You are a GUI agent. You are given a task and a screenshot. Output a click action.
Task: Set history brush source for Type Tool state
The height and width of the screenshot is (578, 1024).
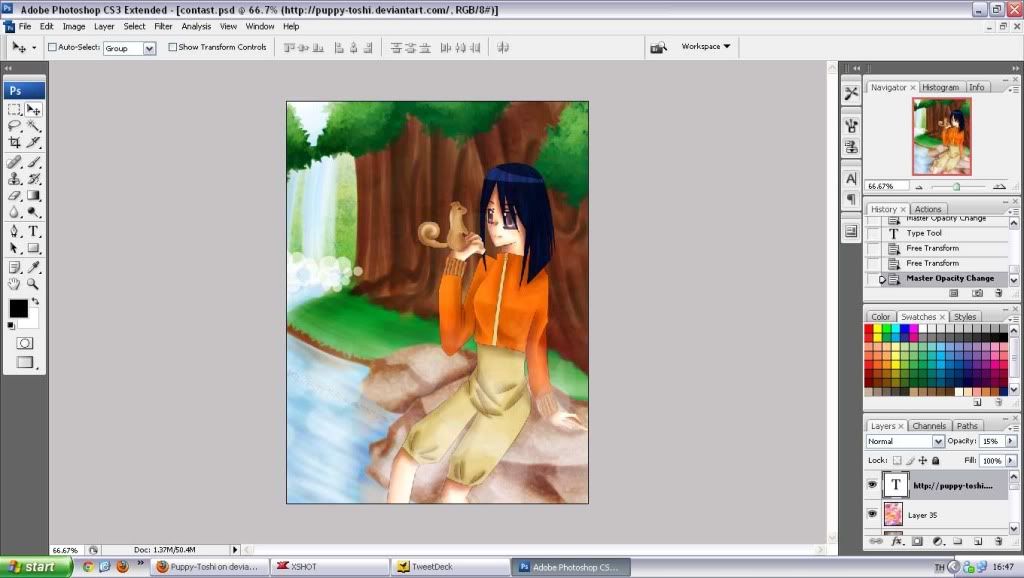point(873,233)
